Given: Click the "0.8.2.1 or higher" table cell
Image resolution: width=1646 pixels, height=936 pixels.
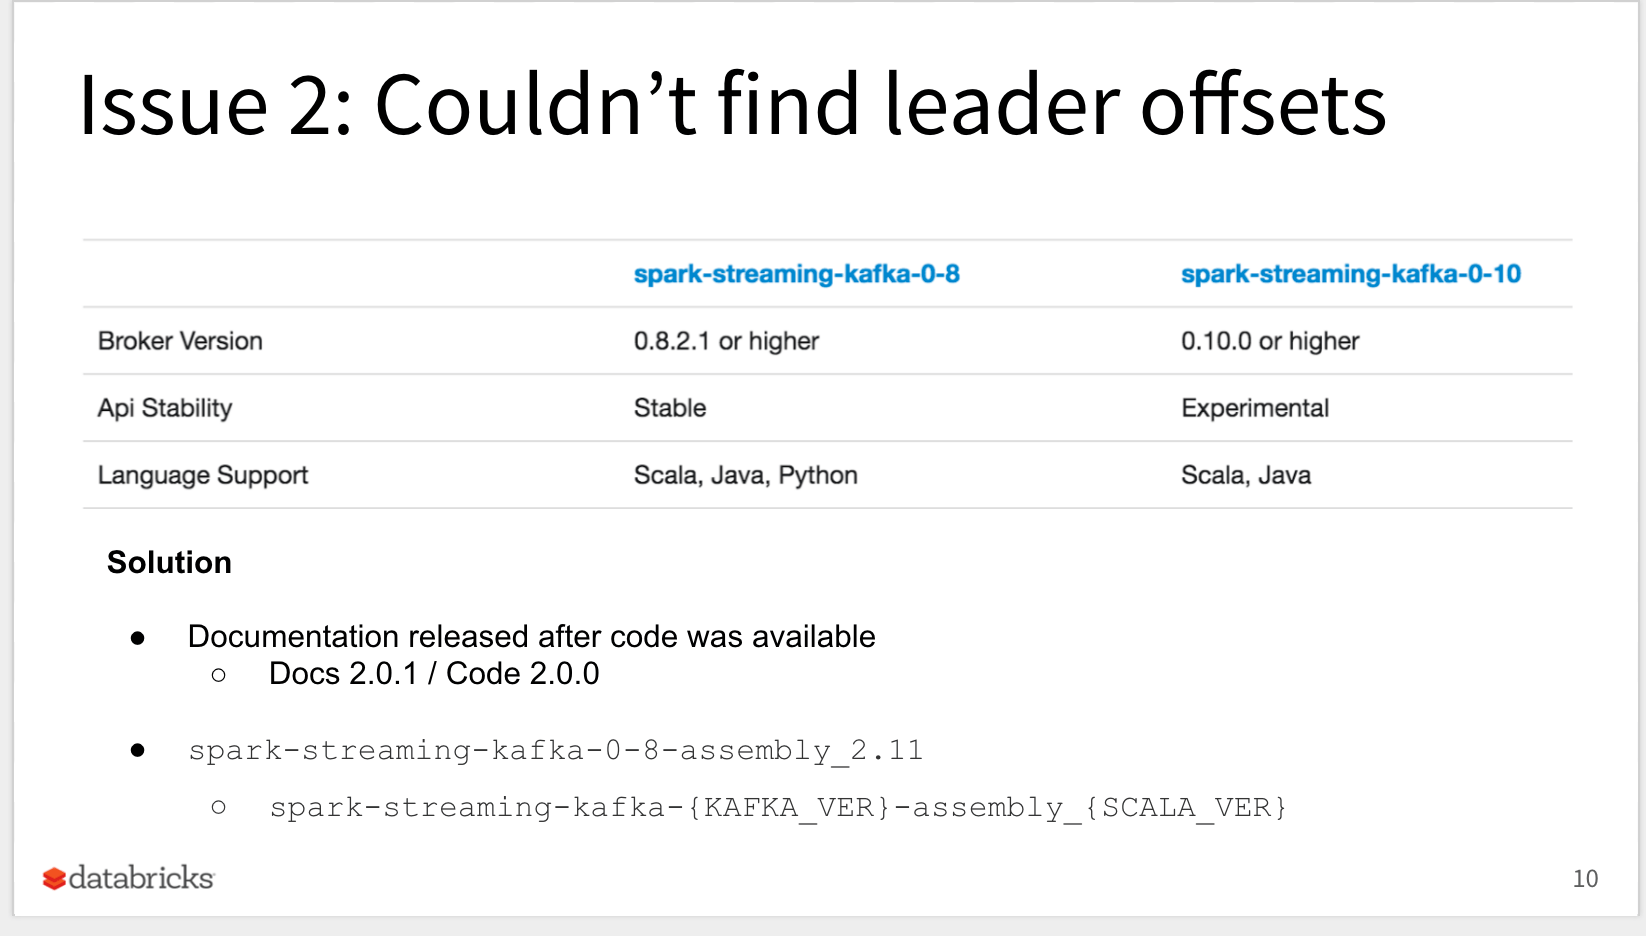Looking at the screenshot, I should coord(726,341).
